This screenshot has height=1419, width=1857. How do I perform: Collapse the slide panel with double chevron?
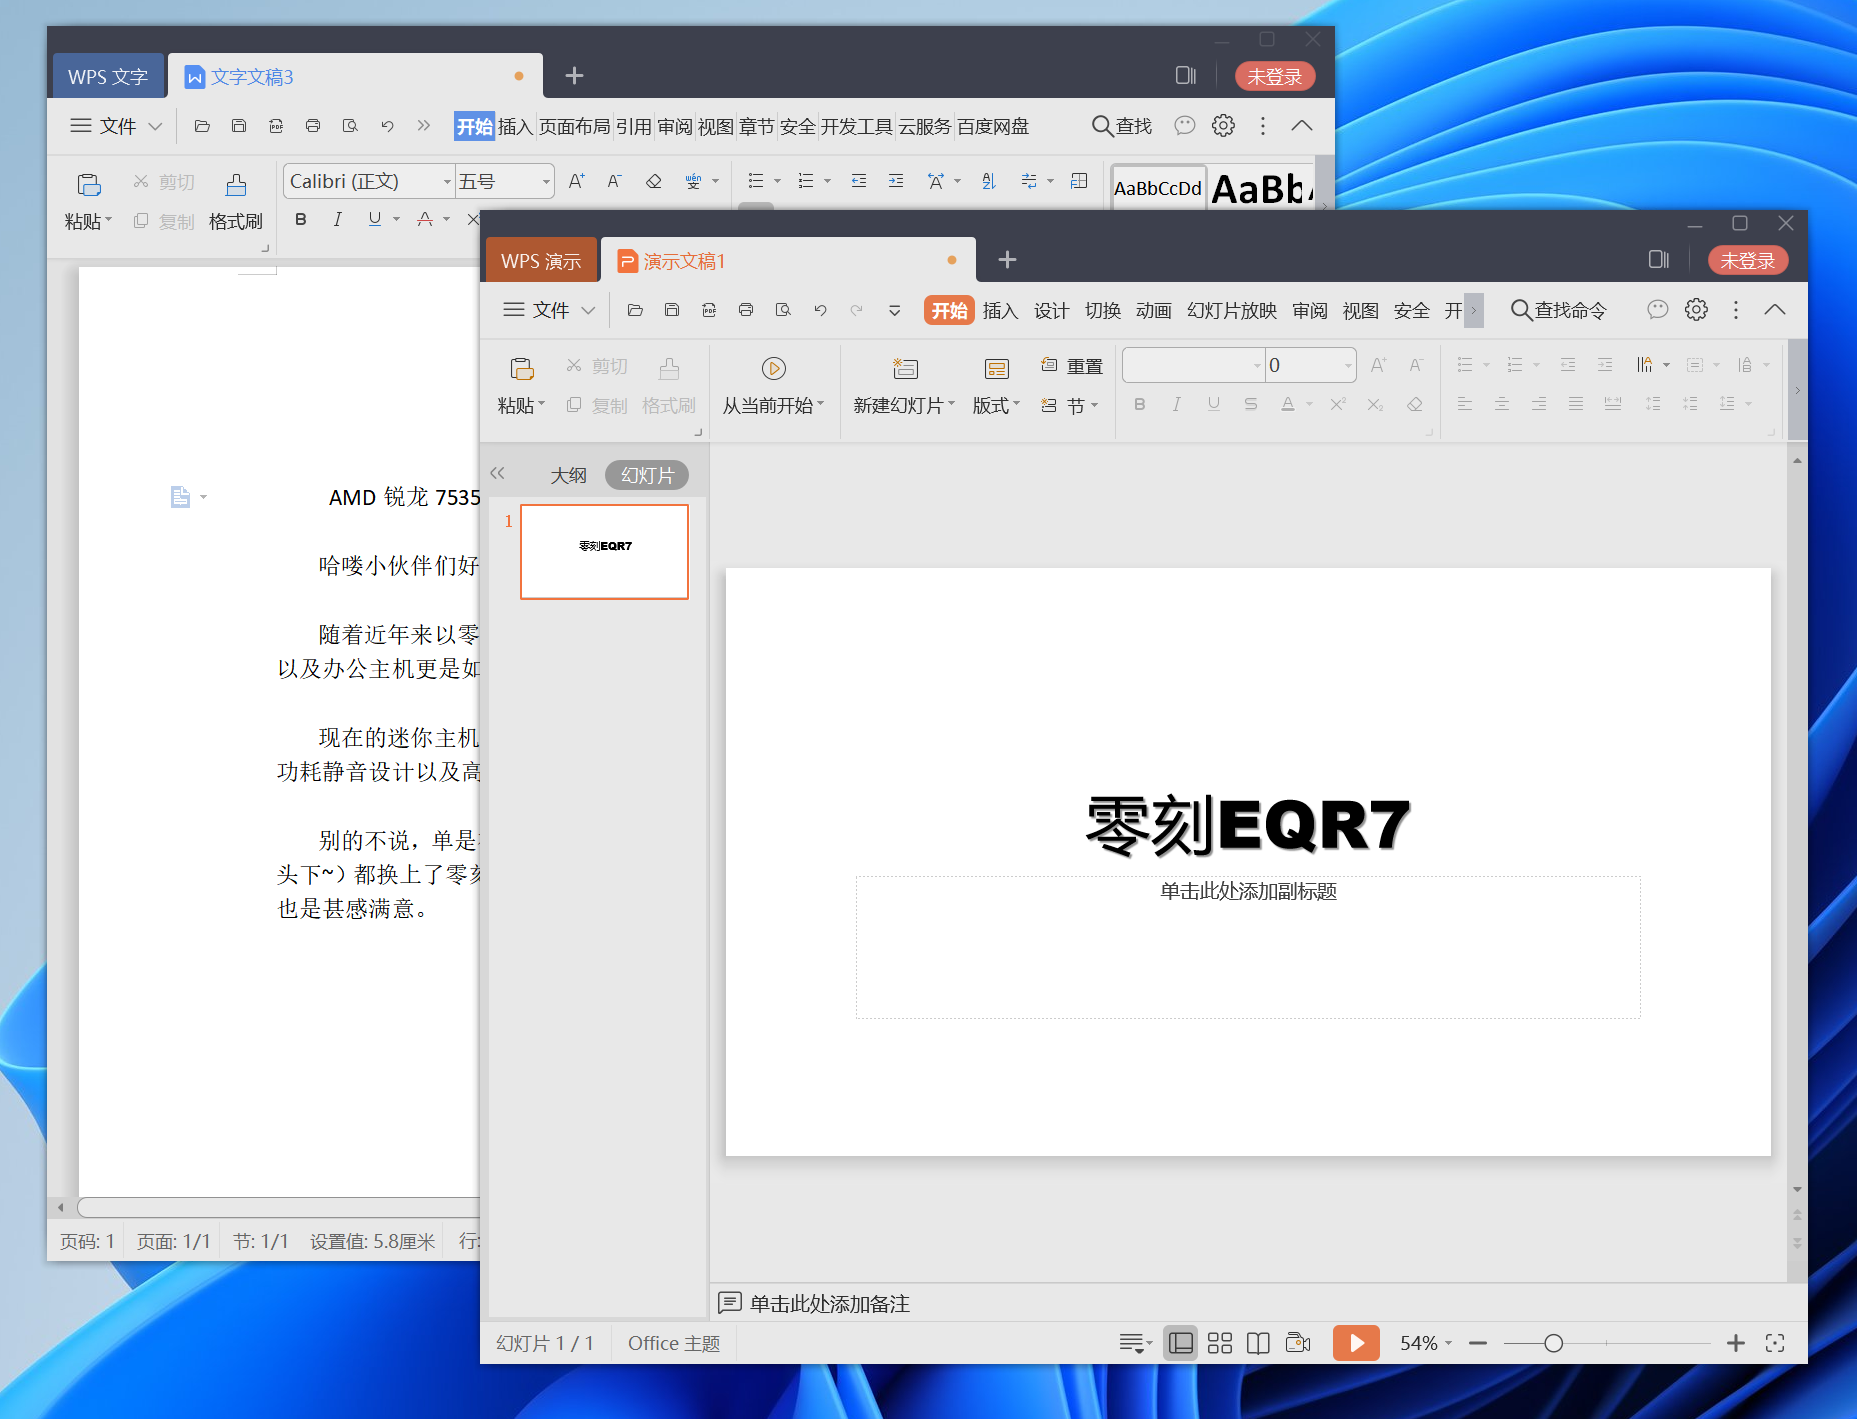pyautogui.click(x=498, y=474)
